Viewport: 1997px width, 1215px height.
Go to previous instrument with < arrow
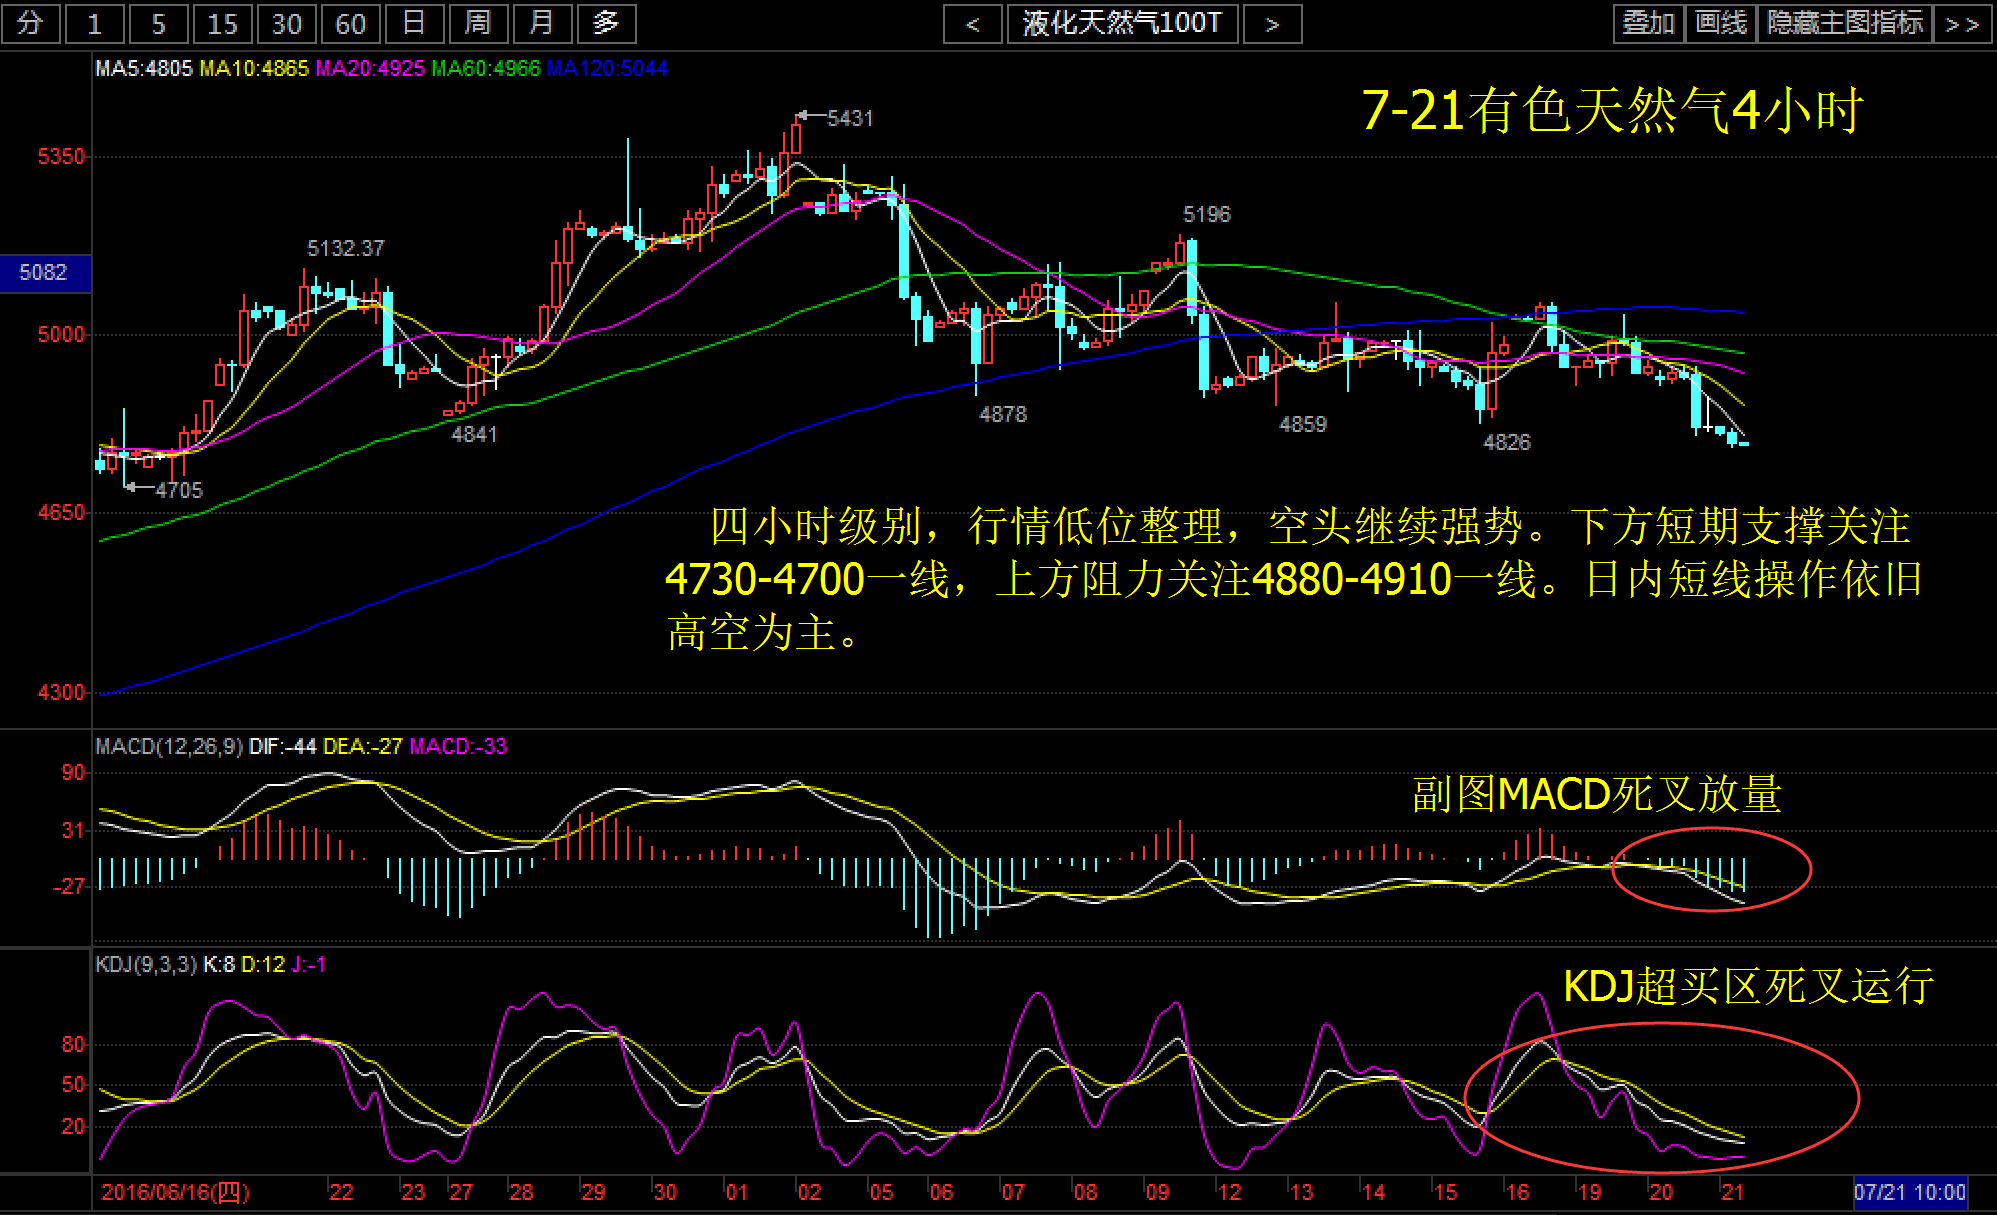pyautogui.click(x=973, y=24)
